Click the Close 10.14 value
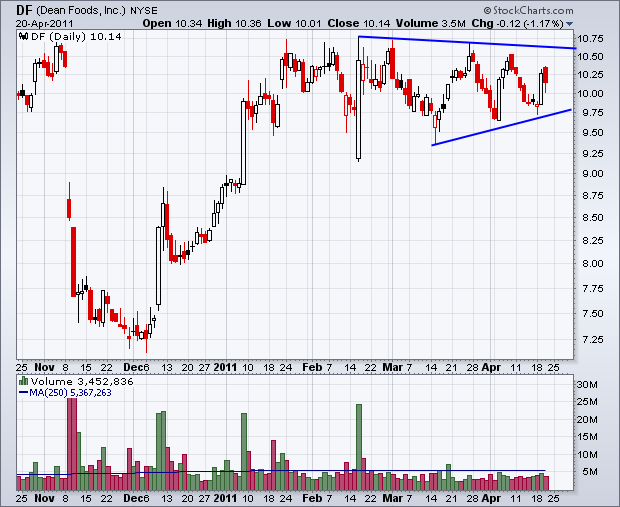Image resolution: width=620 pixels, height=507 pixels. click(x=359, y=23)
